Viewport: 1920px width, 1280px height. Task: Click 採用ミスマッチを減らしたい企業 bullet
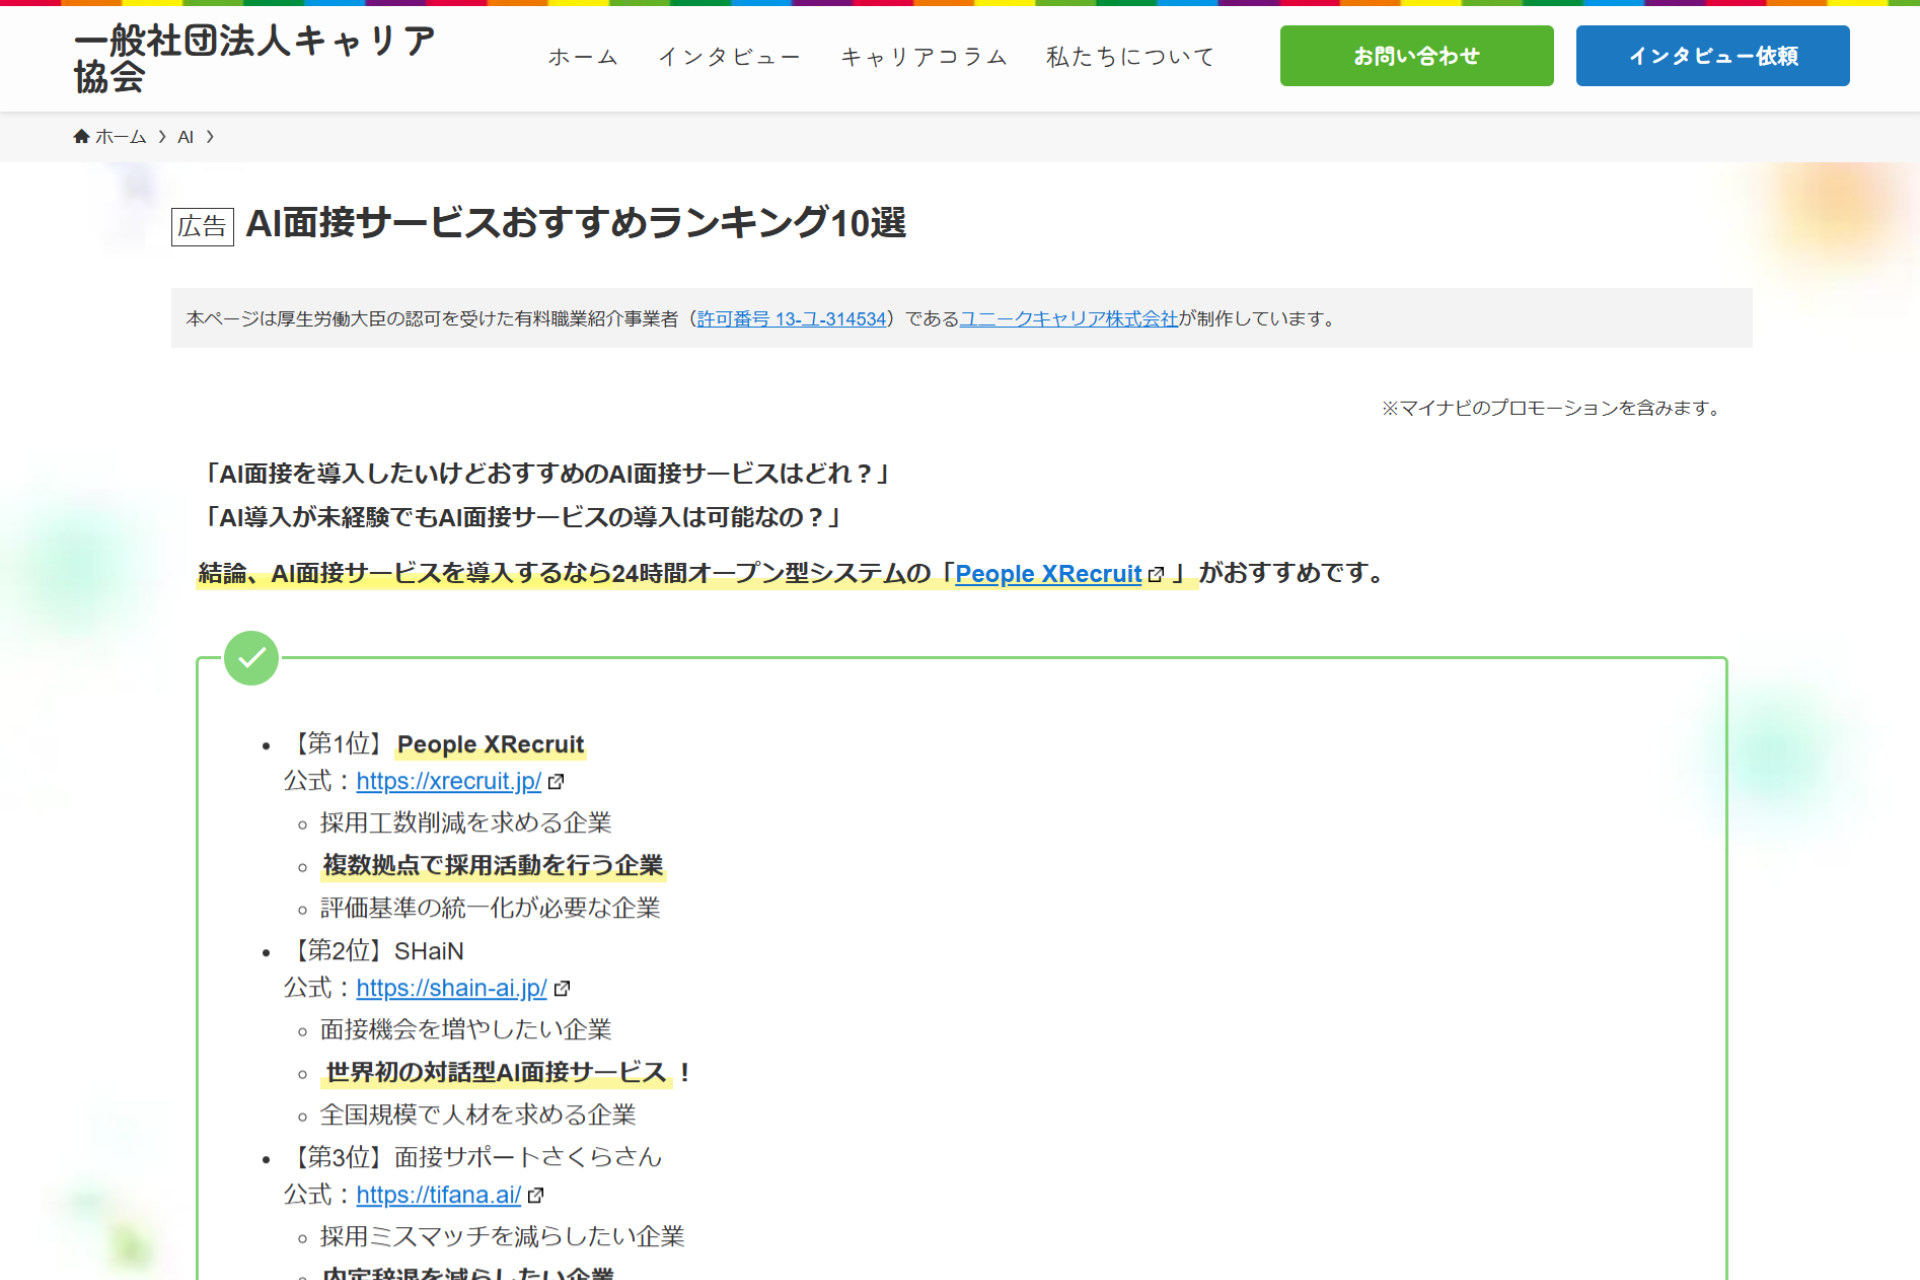502,1237
